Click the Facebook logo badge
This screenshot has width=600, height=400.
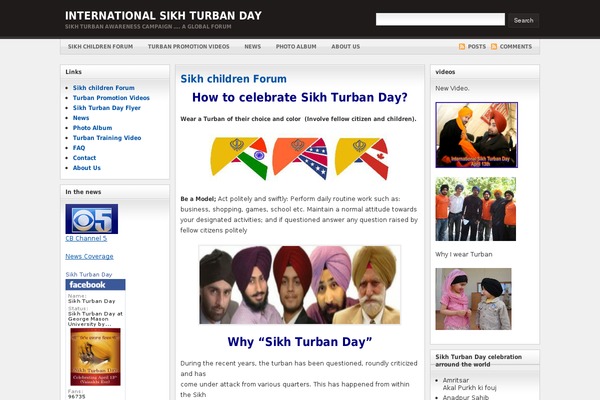tap(95, 285)
